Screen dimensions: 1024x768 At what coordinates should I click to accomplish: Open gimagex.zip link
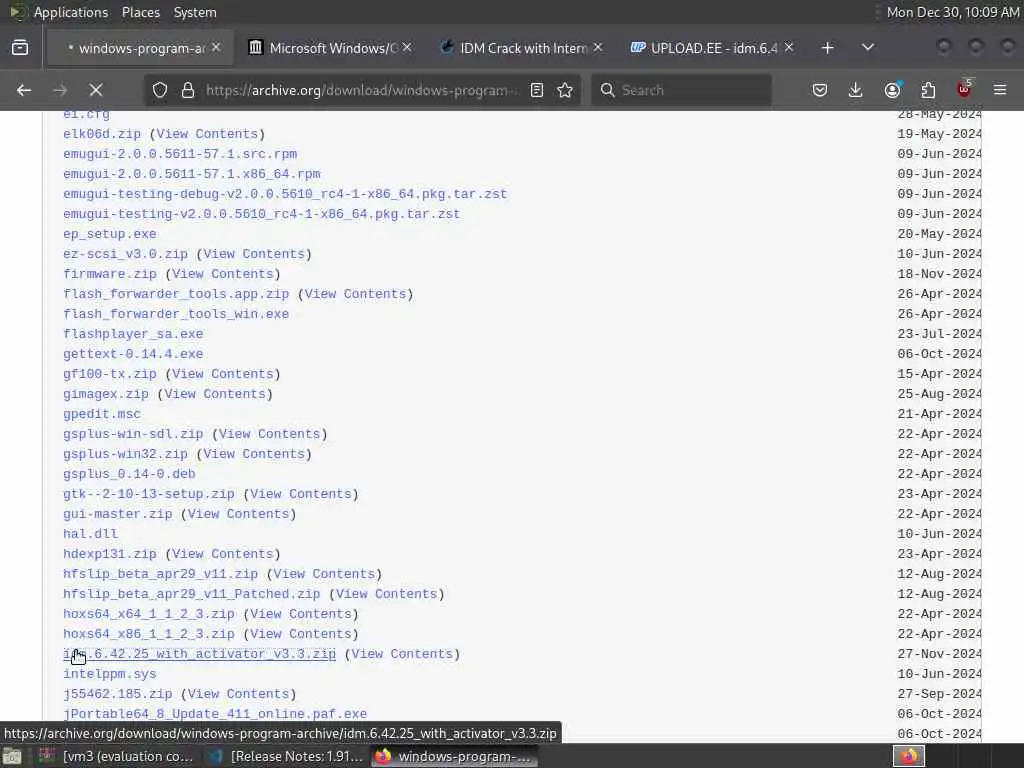click(106, 394)
